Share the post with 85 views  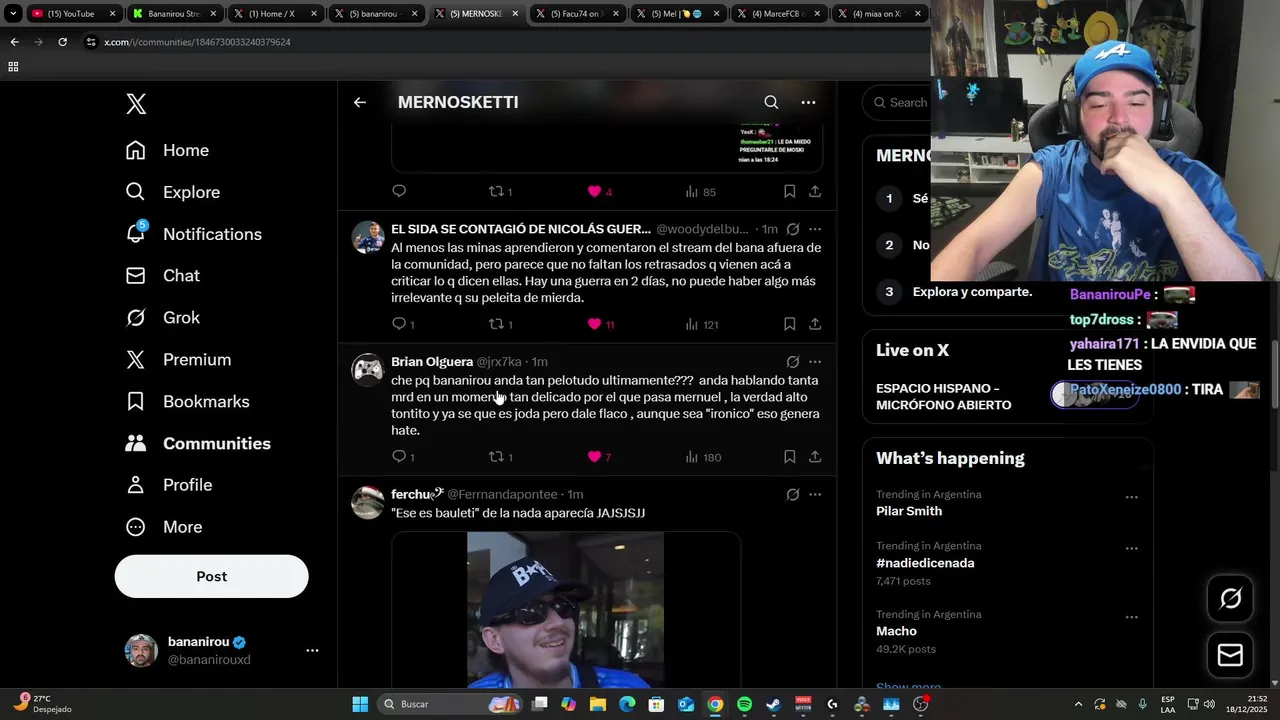[x=815, y=191]
